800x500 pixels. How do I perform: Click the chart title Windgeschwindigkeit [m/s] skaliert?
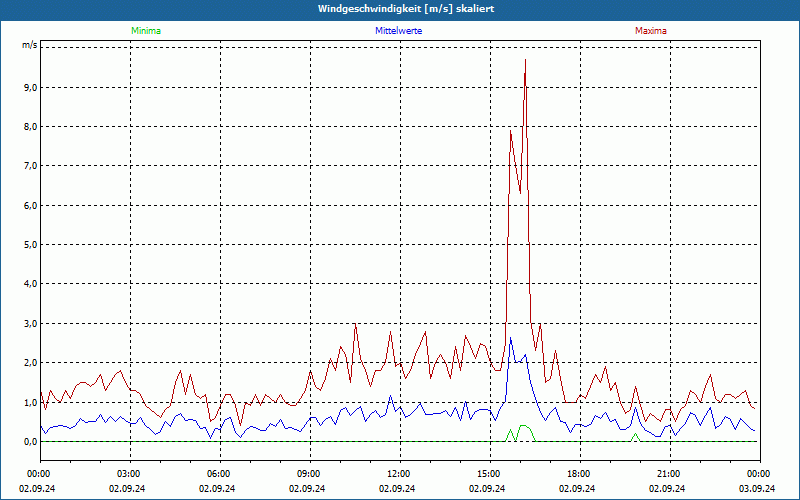(406, 9)
